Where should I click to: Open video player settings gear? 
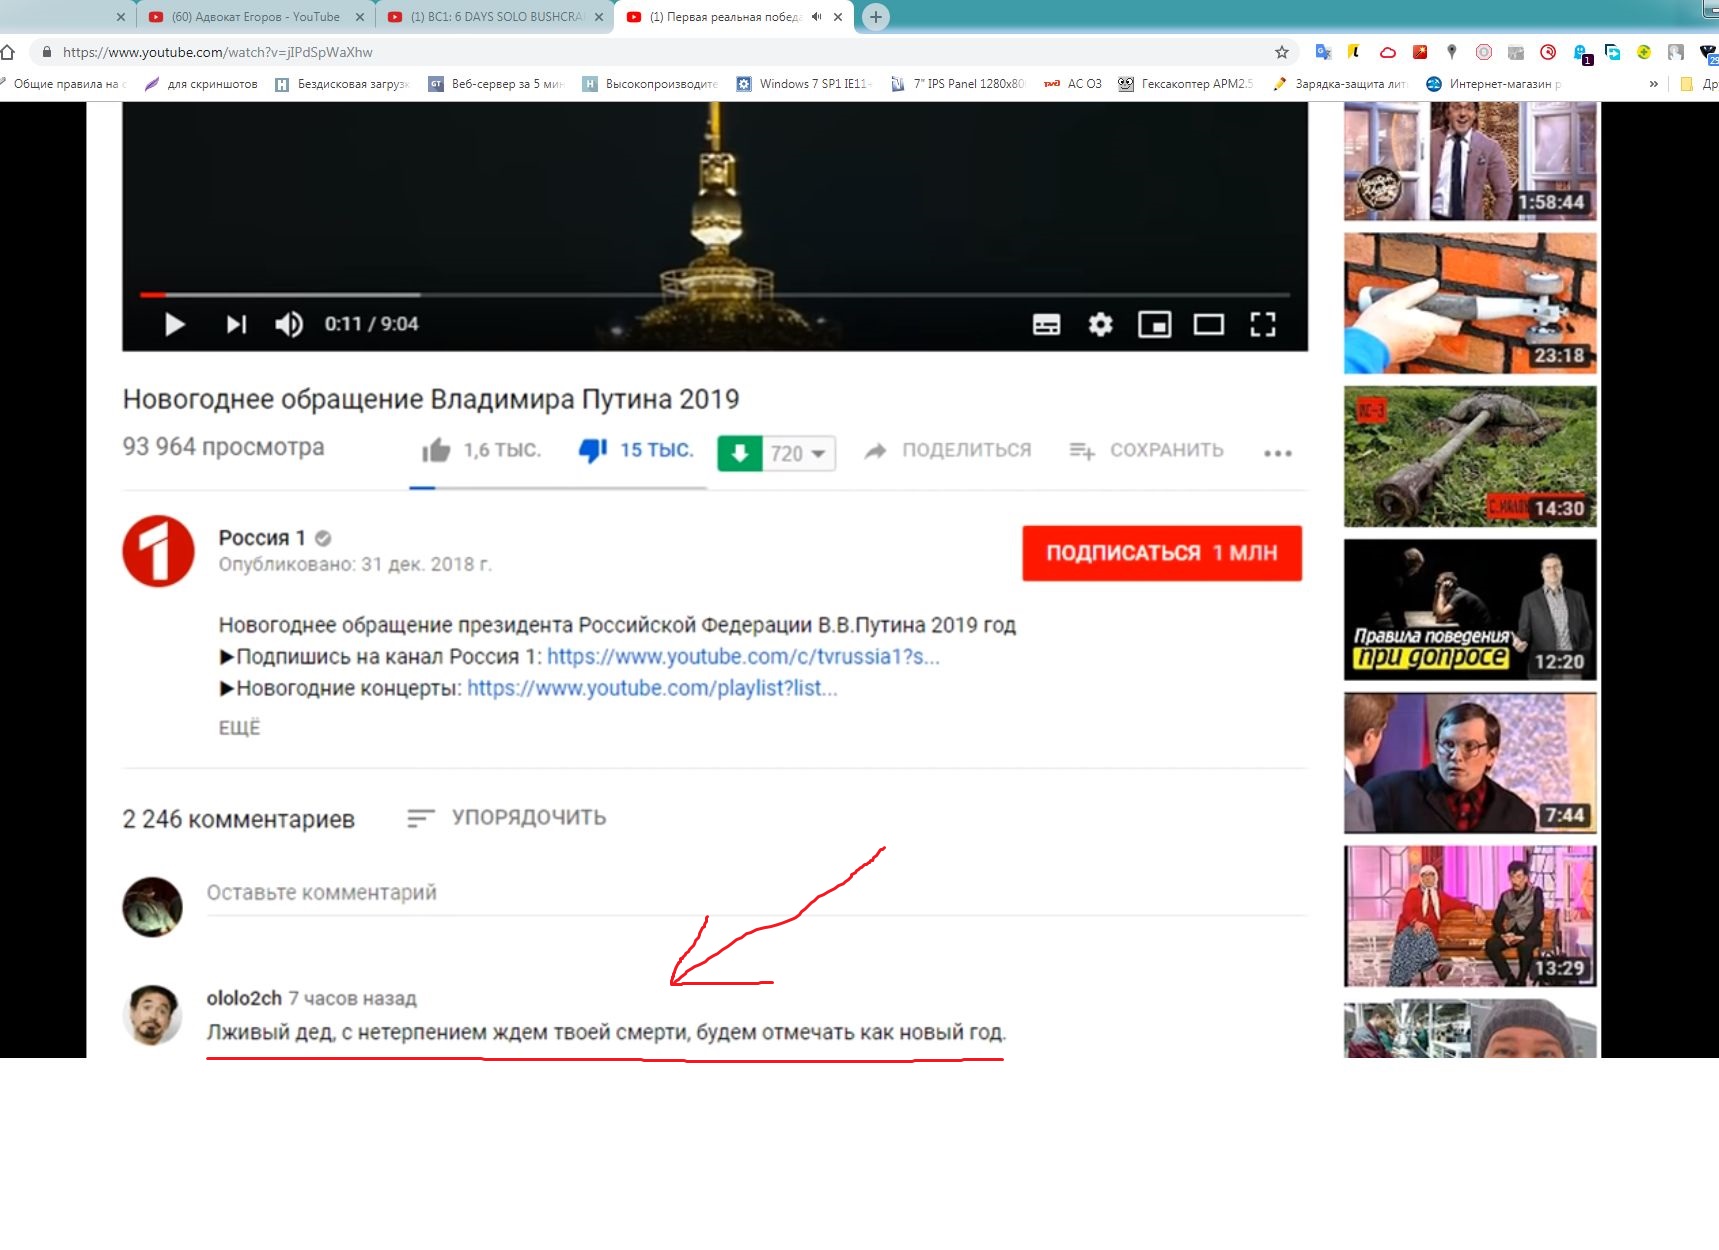pos(1100,324)
